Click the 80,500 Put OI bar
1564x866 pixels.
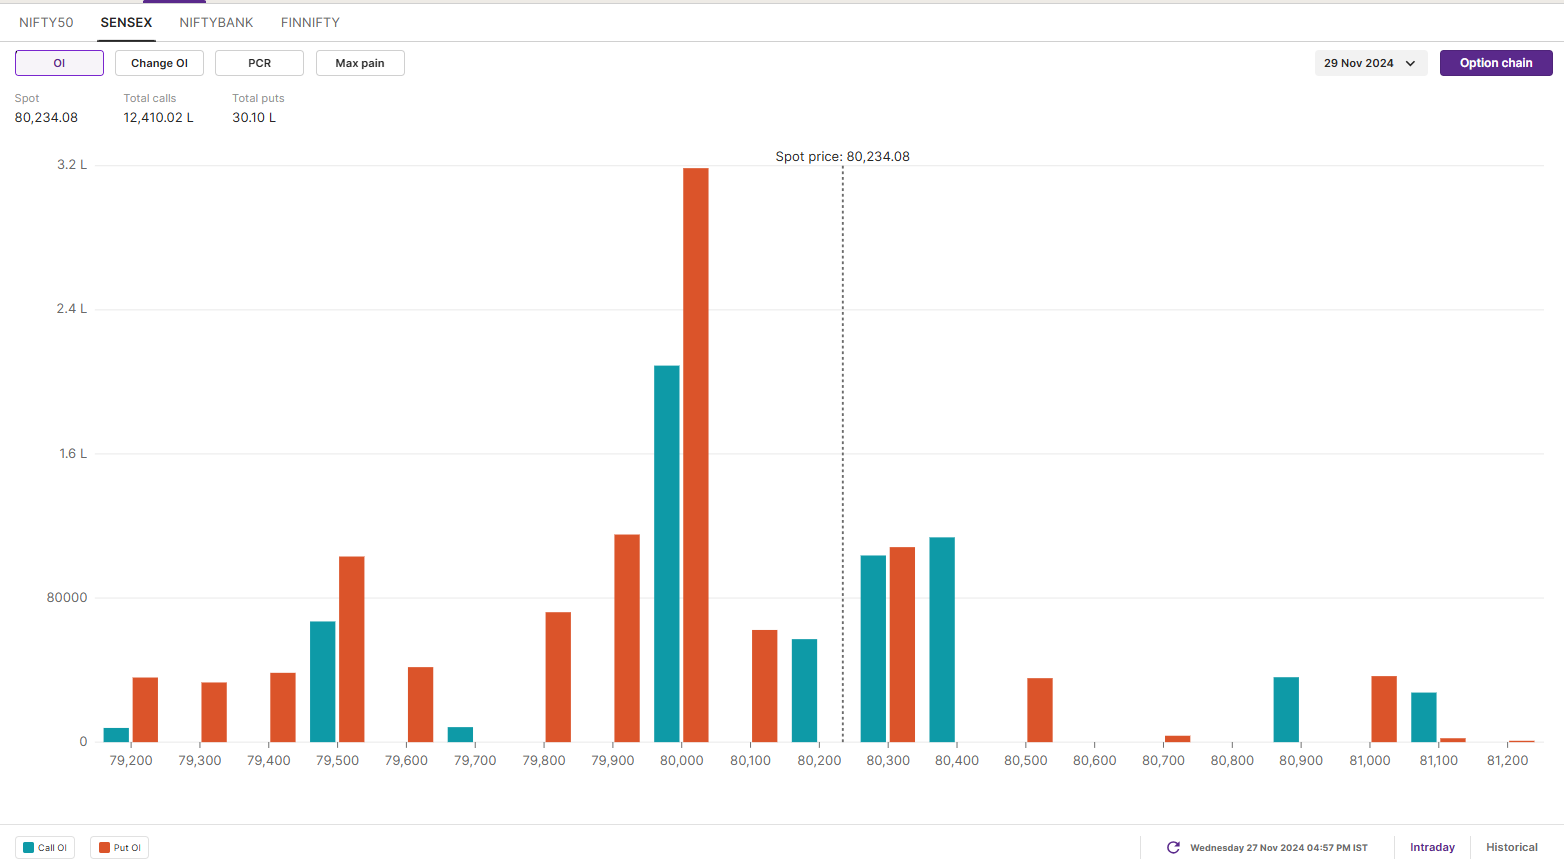[x=1040, y=710]
